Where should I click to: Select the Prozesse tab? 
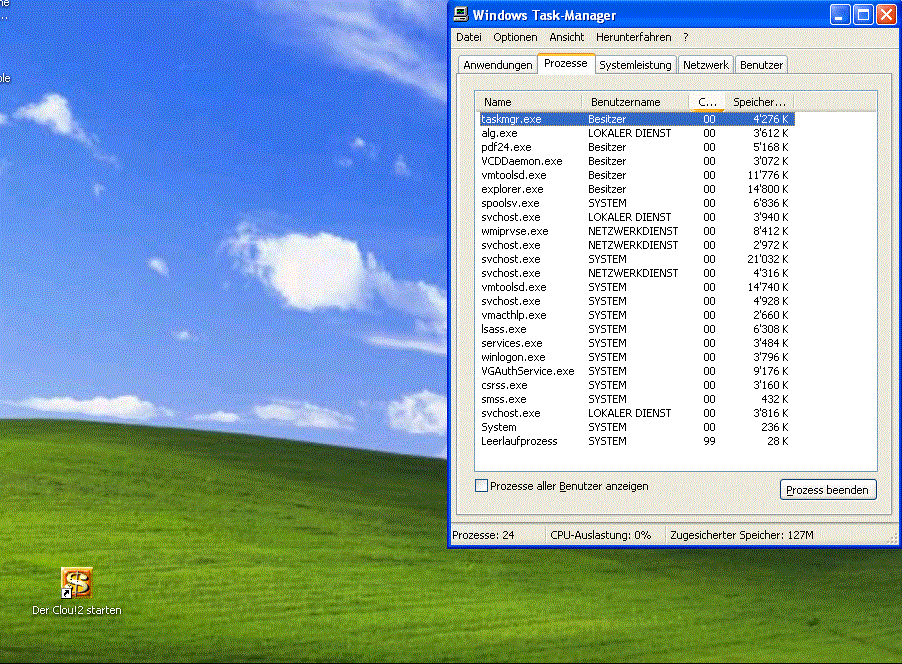565,63
